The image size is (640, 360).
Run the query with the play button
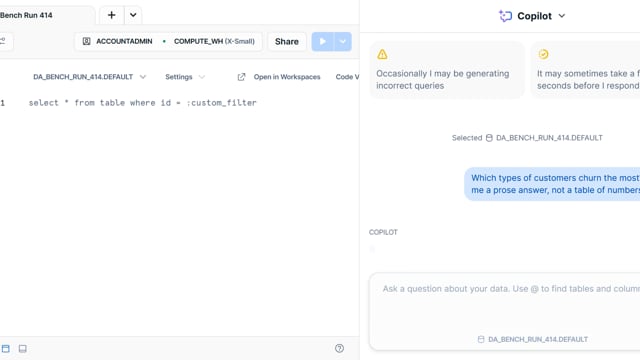323,41
